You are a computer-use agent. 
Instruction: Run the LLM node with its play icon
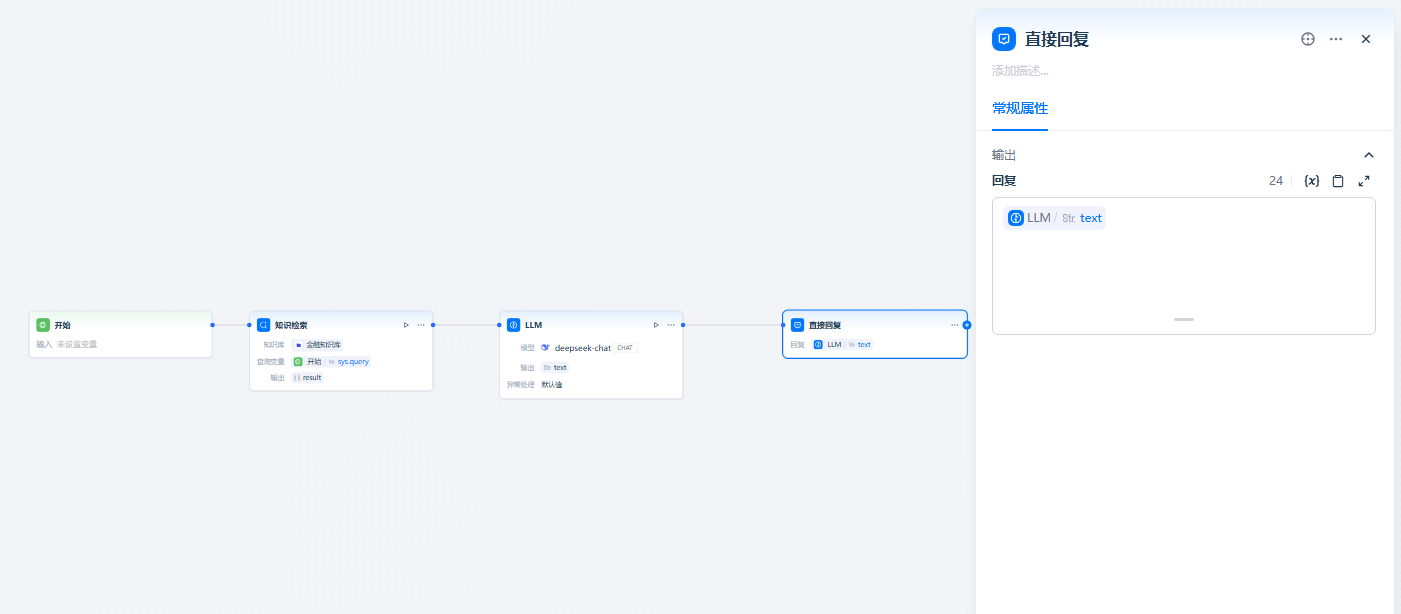pyautogui.click(x=656, y=325)
